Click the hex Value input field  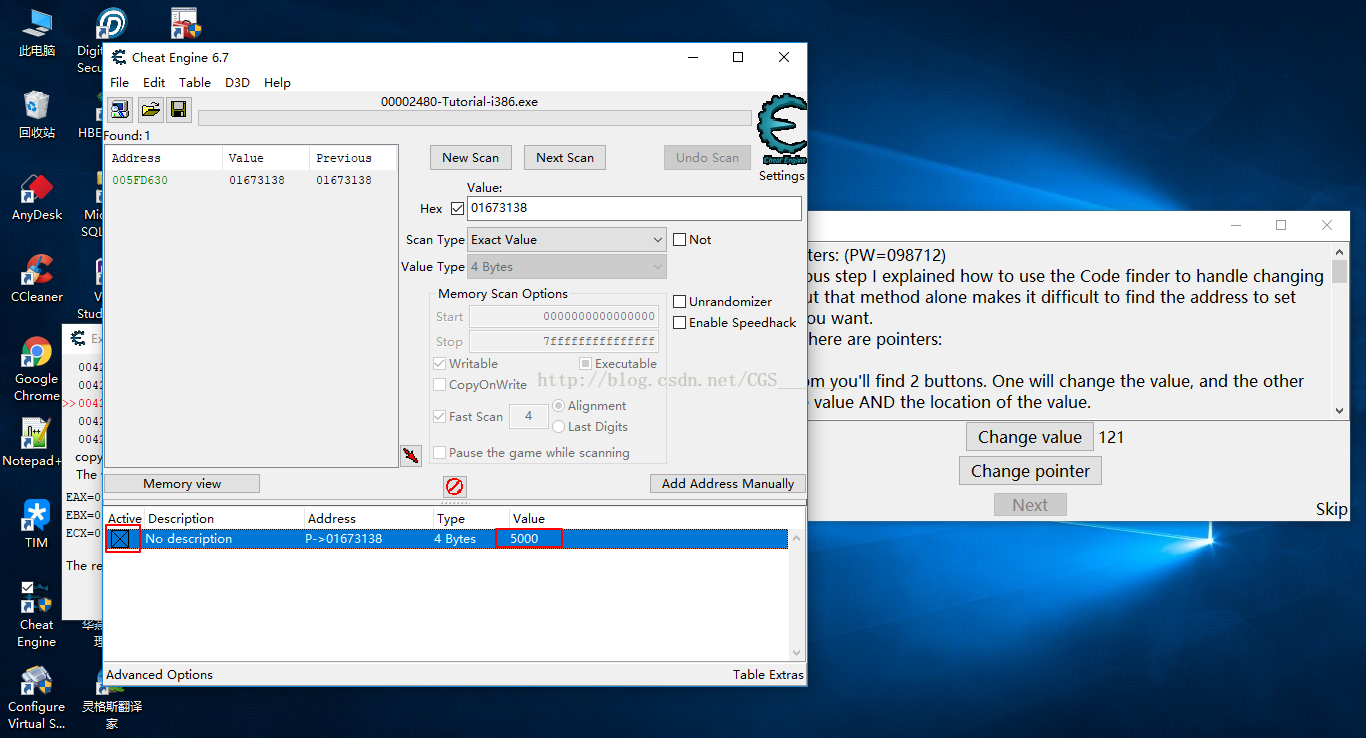click(x=634, y=208)
